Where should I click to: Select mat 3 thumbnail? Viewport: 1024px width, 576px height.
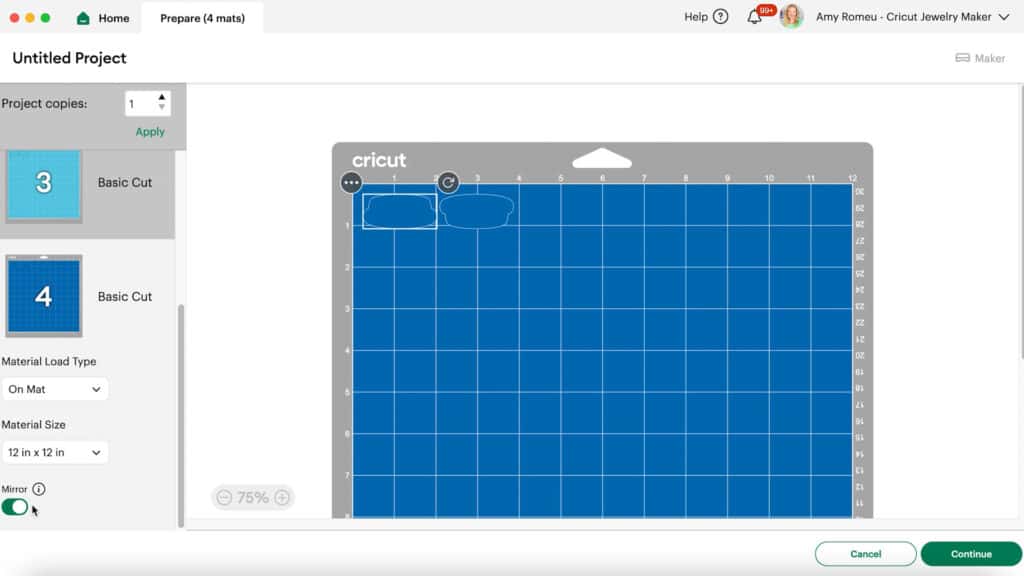44,185
